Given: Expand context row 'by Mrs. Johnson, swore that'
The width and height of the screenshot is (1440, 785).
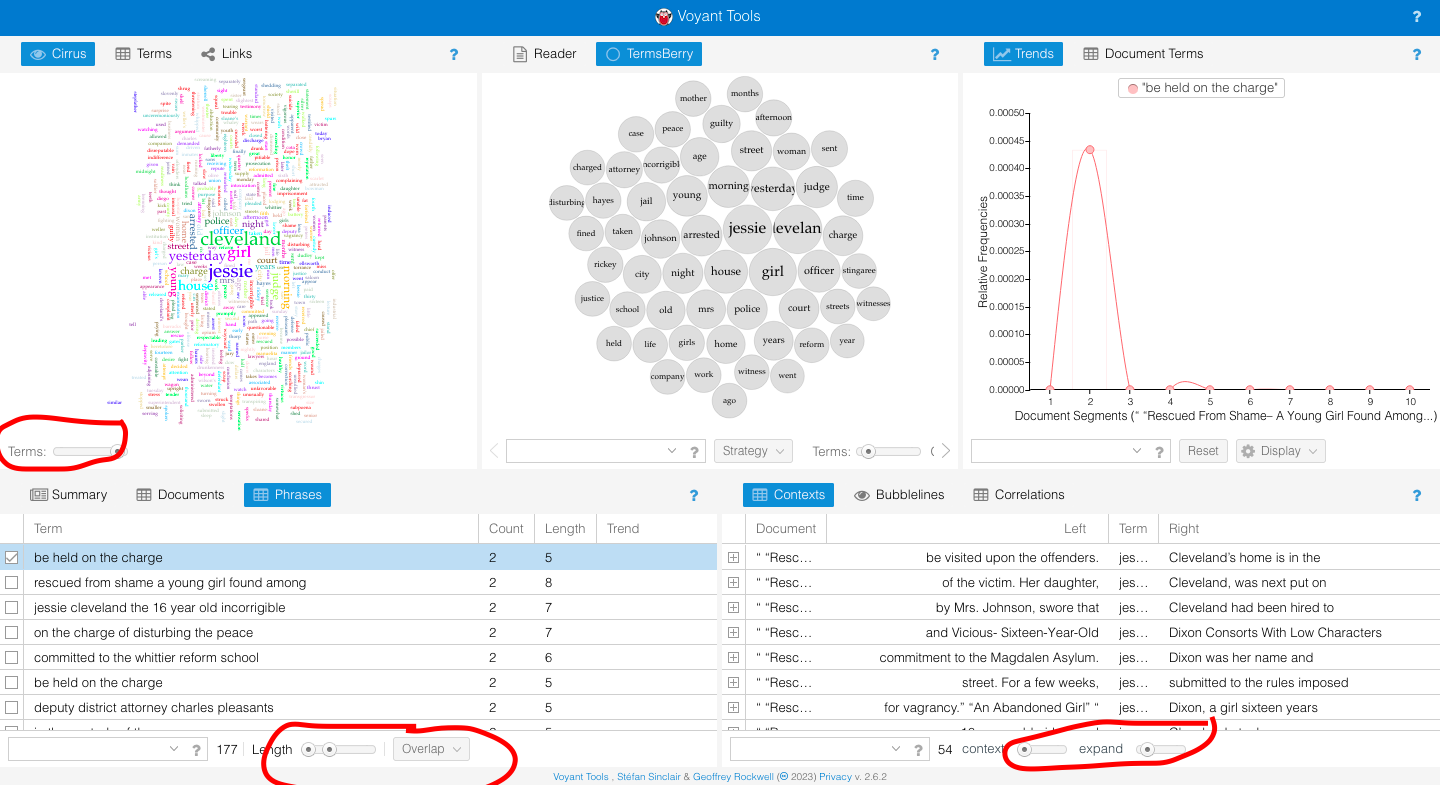Looking at the screenshot, I should [x=733, y=608].
